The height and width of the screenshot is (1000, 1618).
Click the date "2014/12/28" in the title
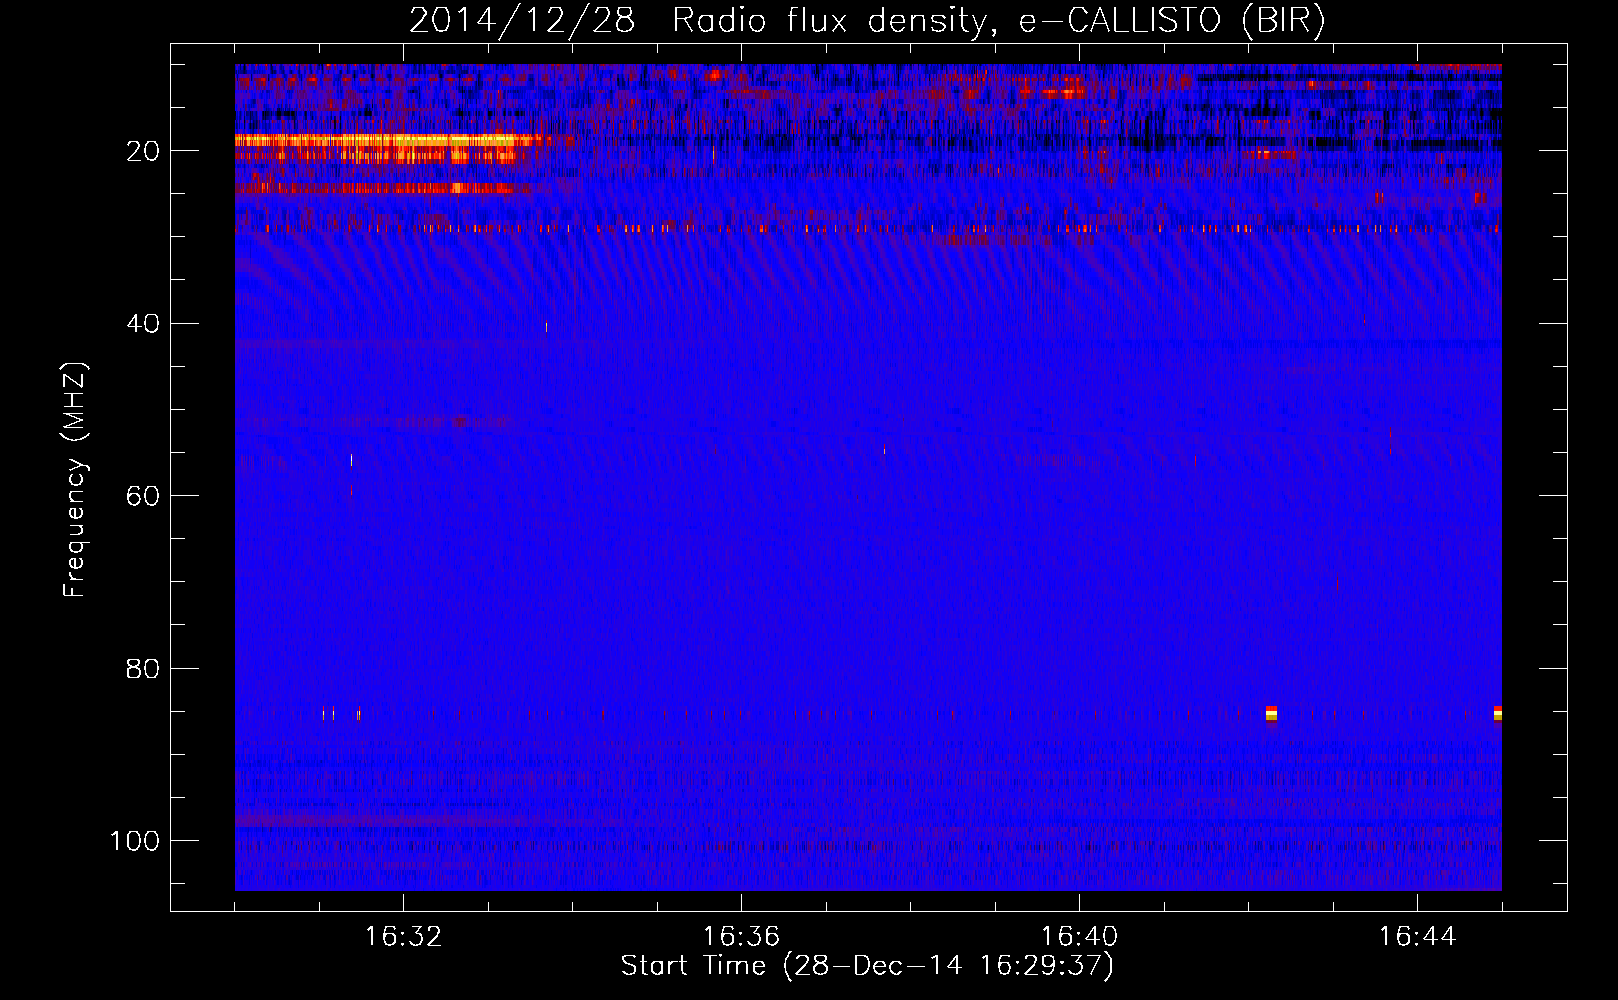pos(522,21)
